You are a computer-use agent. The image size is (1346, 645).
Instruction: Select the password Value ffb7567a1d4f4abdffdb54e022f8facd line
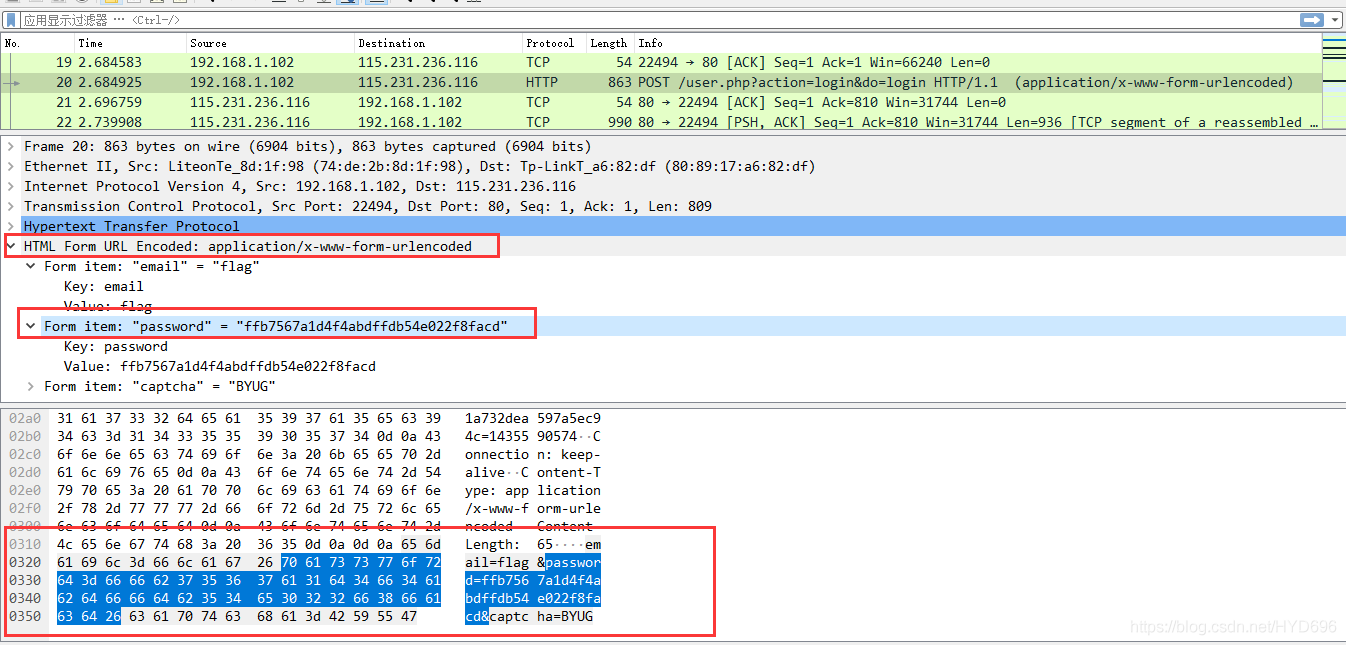point(673,366)
